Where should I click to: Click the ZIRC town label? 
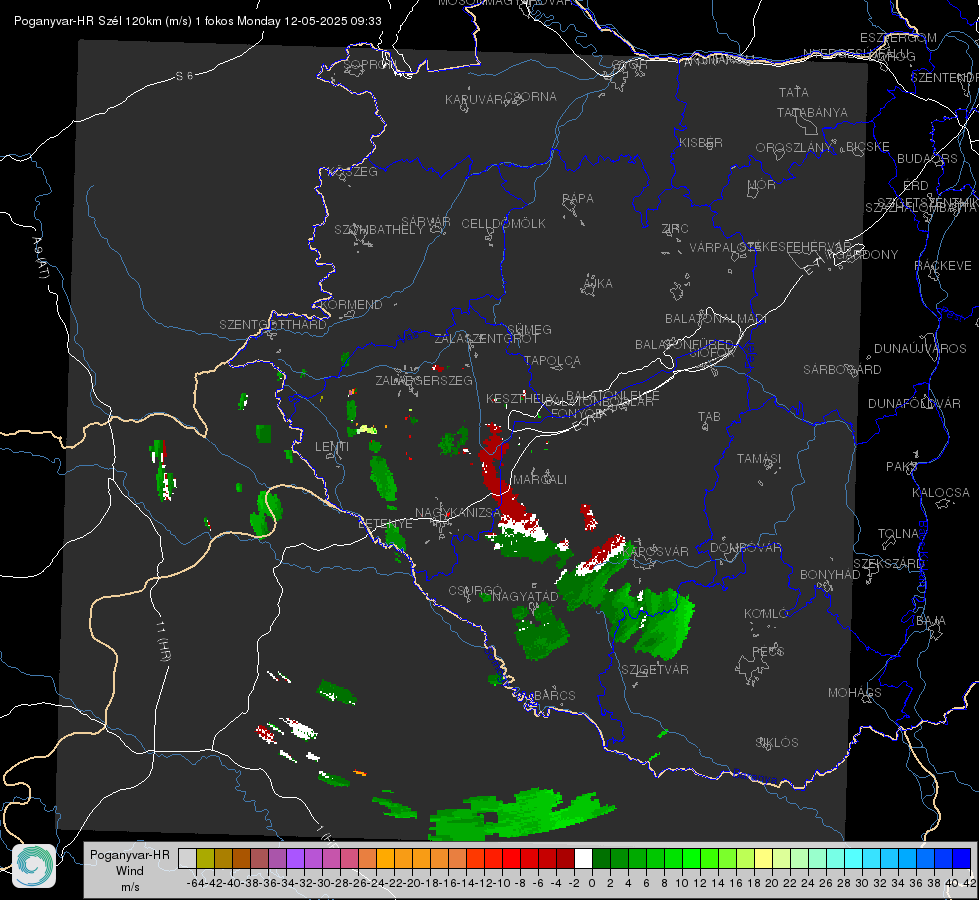point(675,229)
